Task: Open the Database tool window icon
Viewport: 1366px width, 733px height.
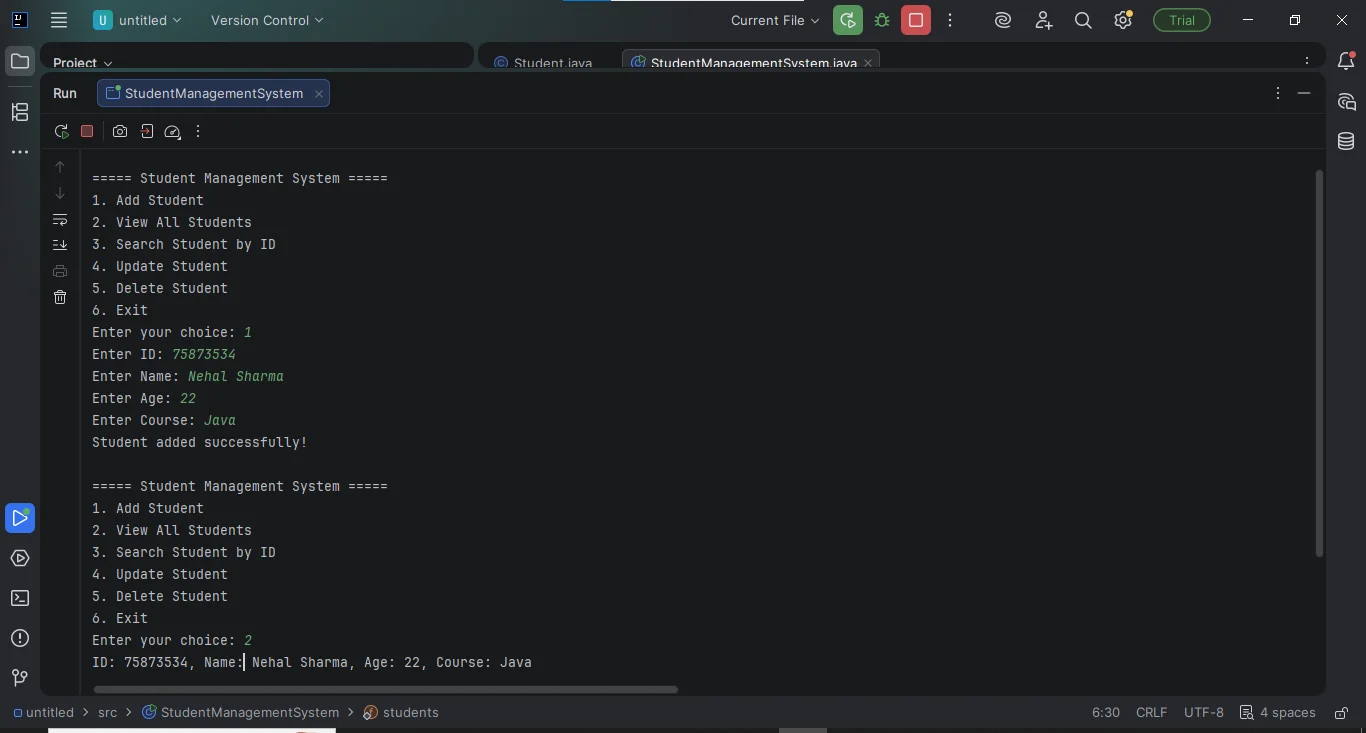Action: [1346, 142]
